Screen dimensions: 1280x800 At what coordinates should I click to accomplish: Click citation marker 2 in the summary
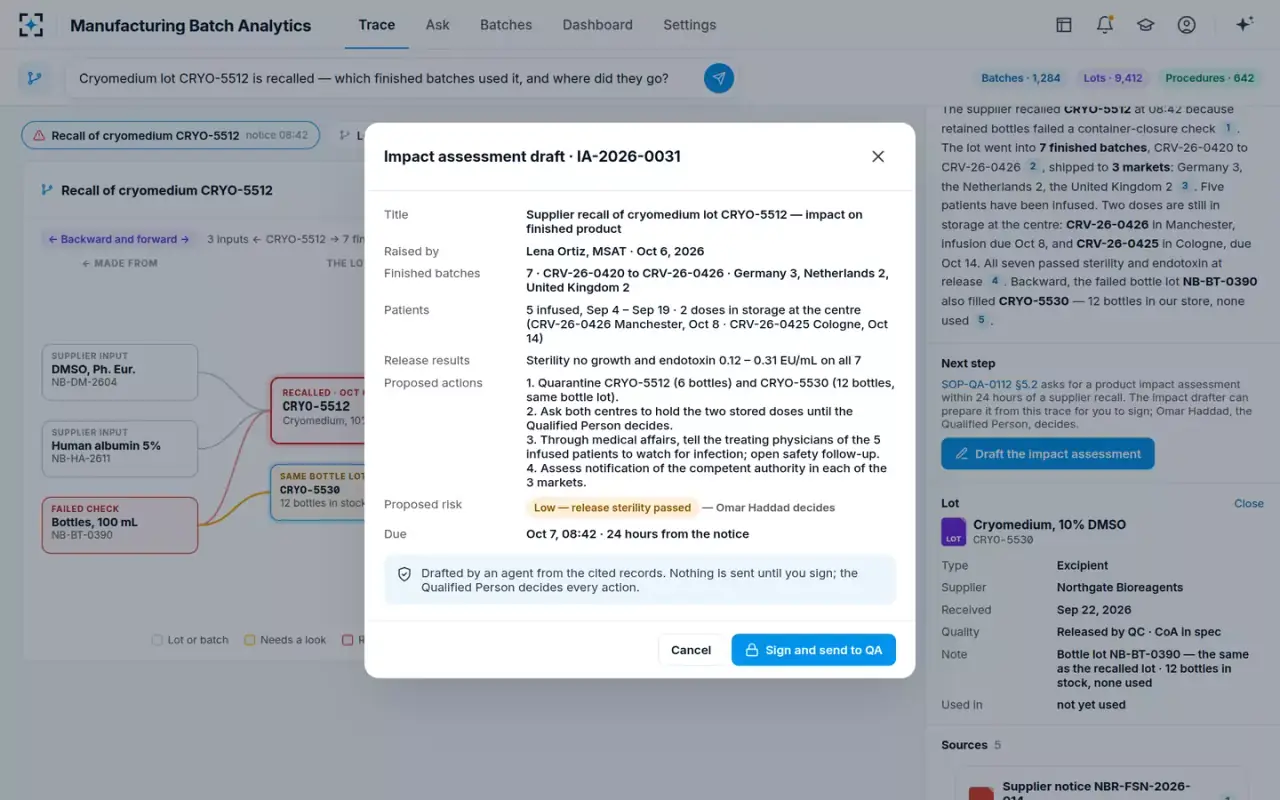[x=1033, y=168]
